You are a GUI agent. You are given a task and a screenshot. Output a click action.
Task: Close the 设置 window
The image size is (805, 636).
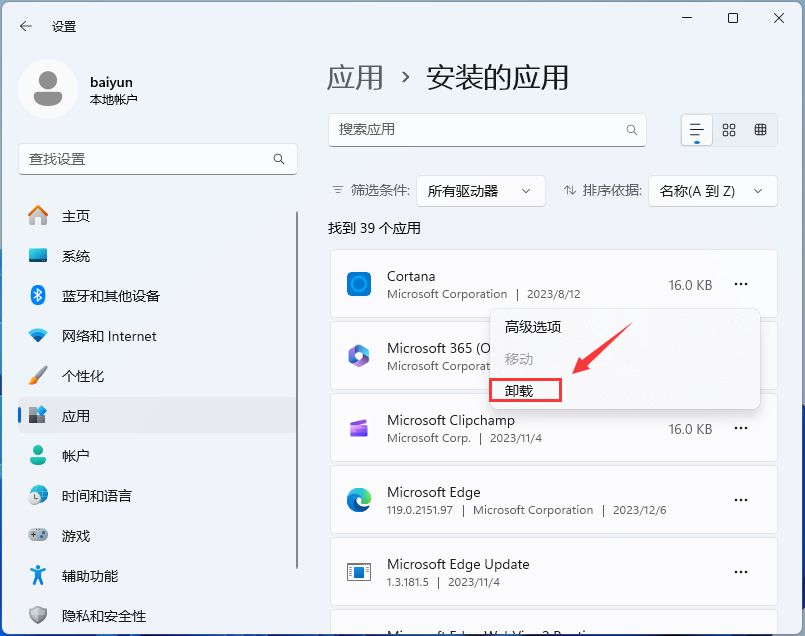[x=779, y=18]
